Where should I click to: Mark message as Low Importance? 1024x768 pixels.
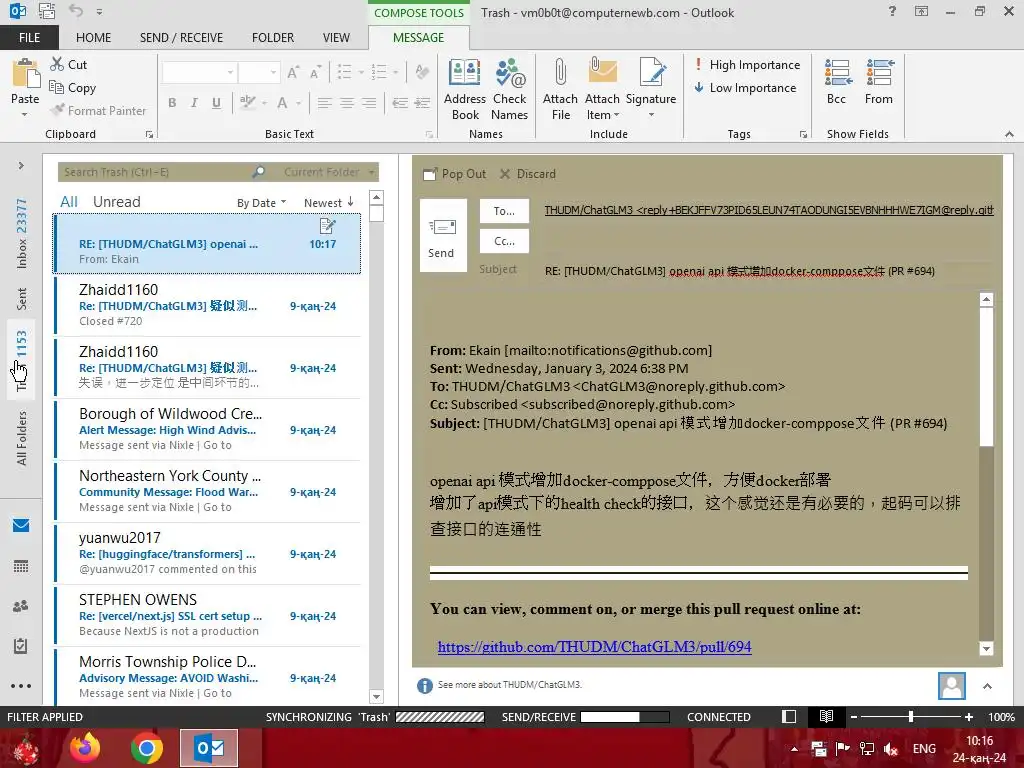click(x=745, y=88)
